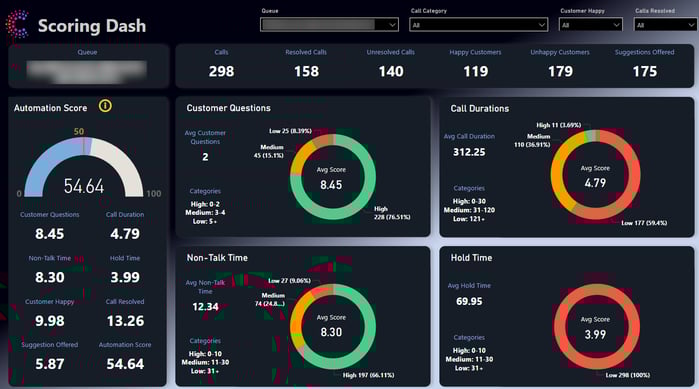Image resolution: width=699 pixels, height=389 pixels.
Task: Open the Call Category dropdown
Action: point(478,25)
